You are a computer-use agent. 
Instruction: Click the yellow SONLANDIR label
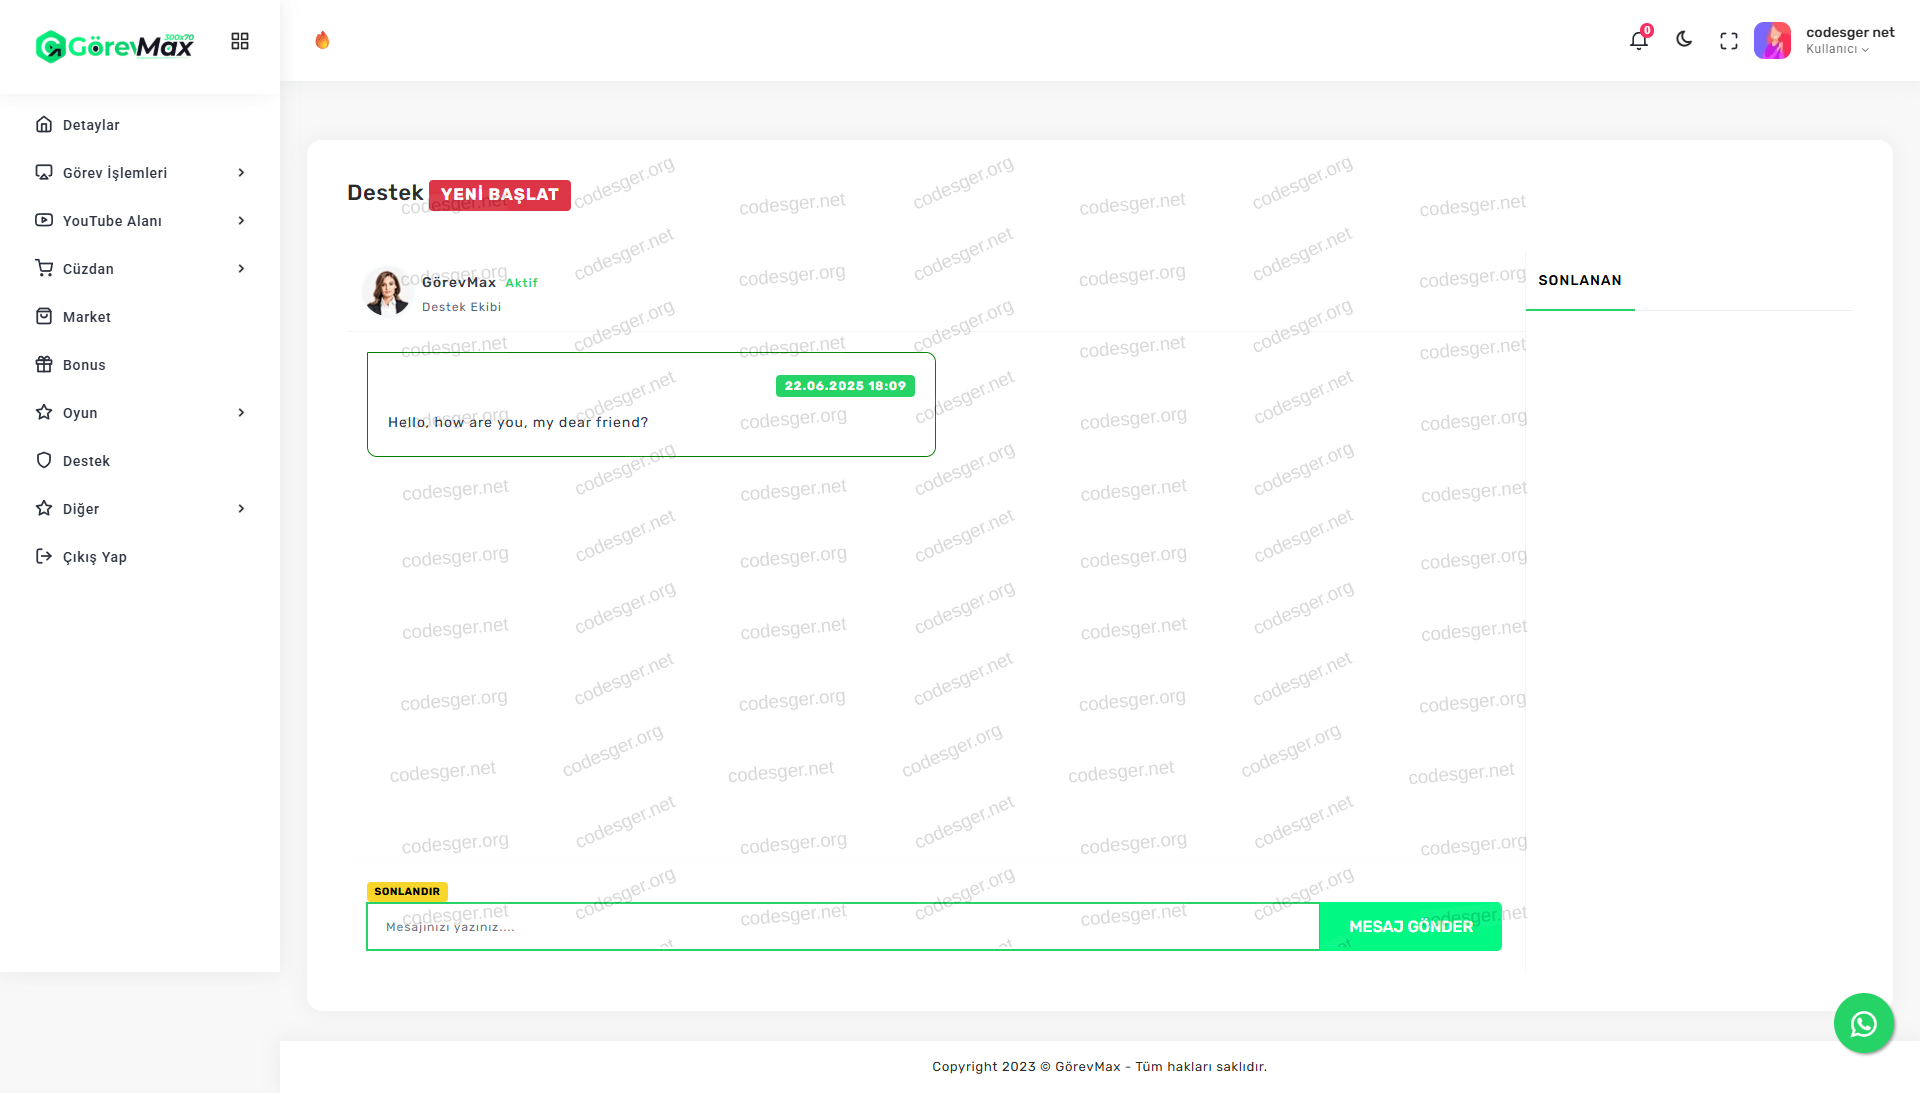[x=407, y=891]
